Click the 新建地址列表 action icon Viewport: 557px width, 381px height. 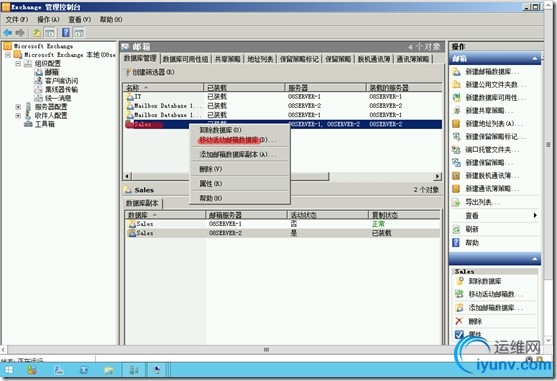tap(456, 124)
